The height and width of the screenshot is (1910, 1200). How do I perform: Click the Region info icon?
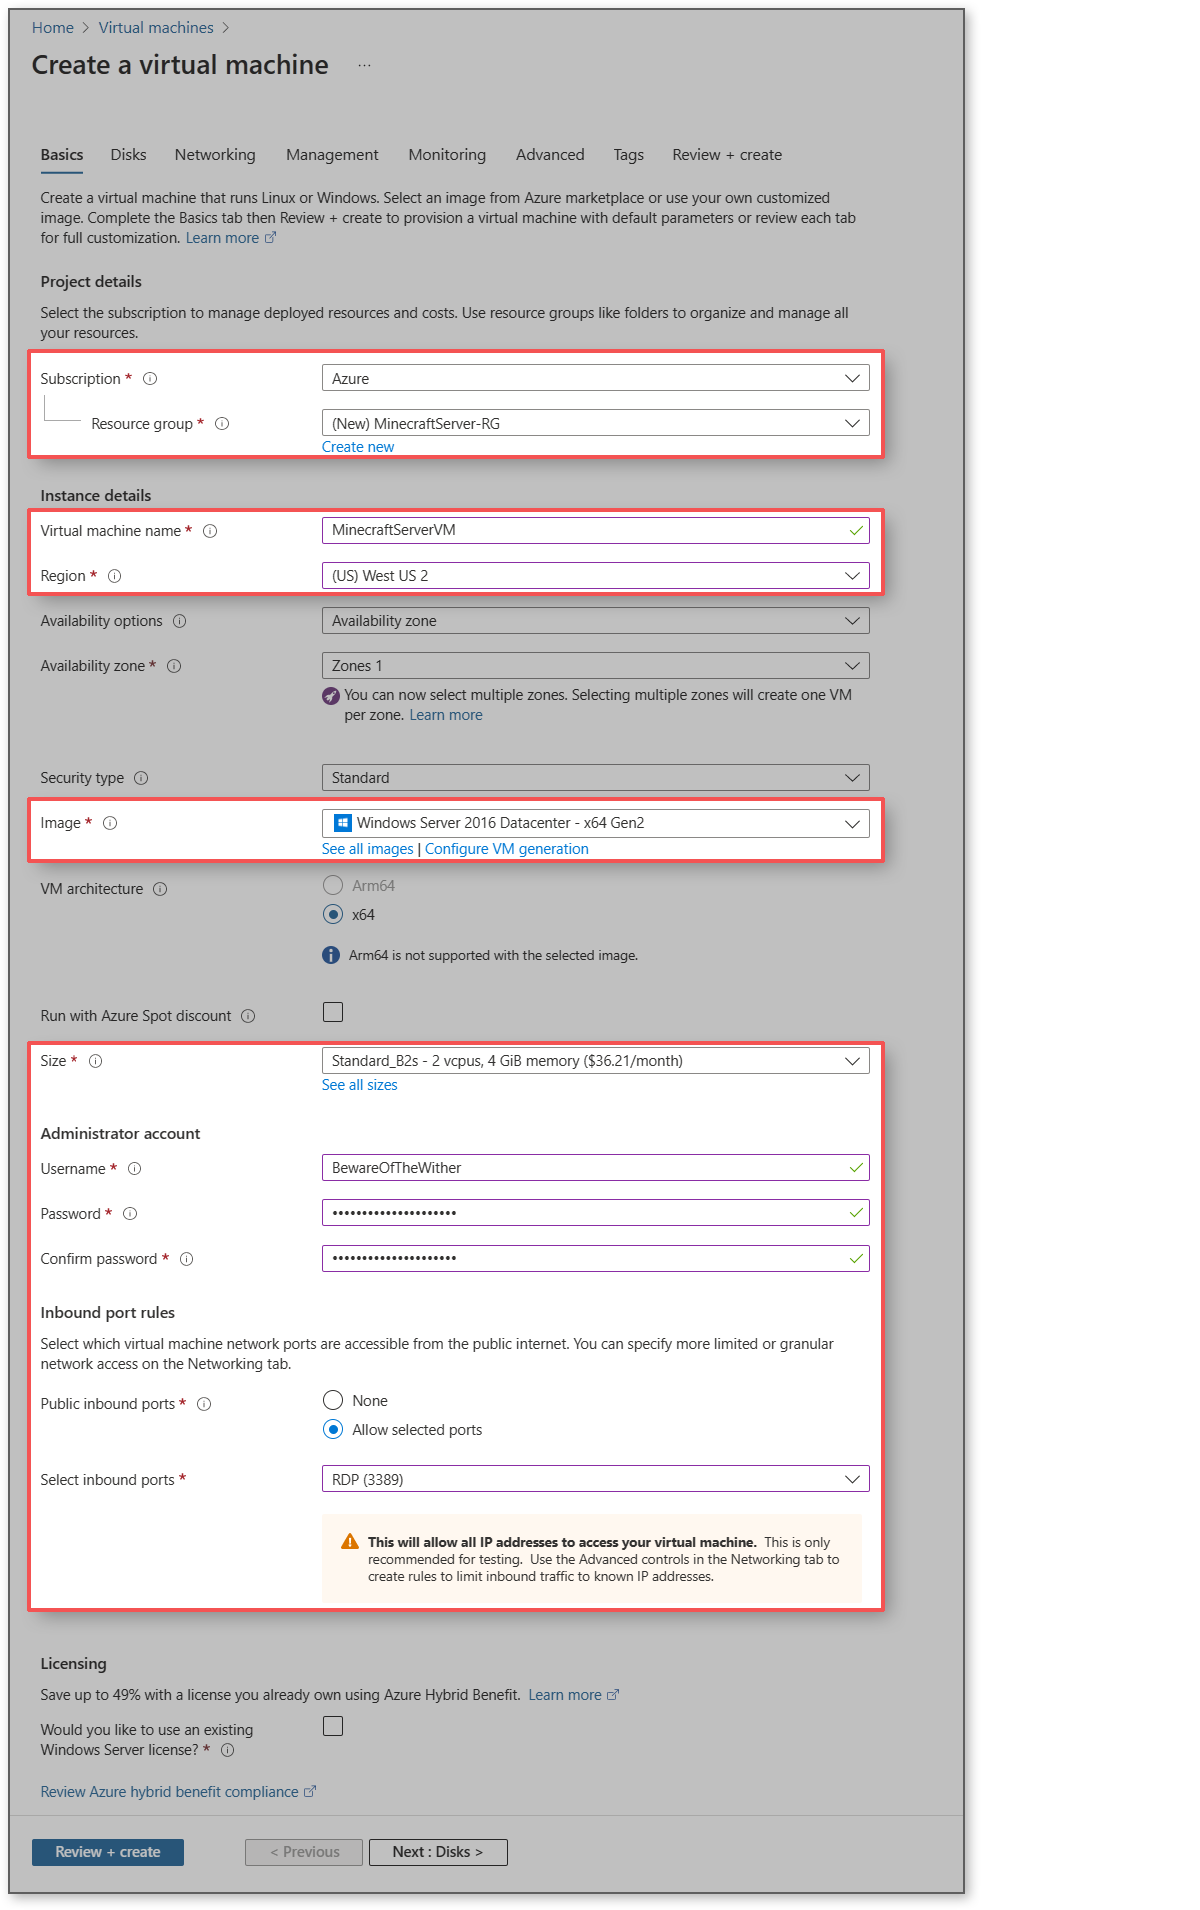point(114,576)
